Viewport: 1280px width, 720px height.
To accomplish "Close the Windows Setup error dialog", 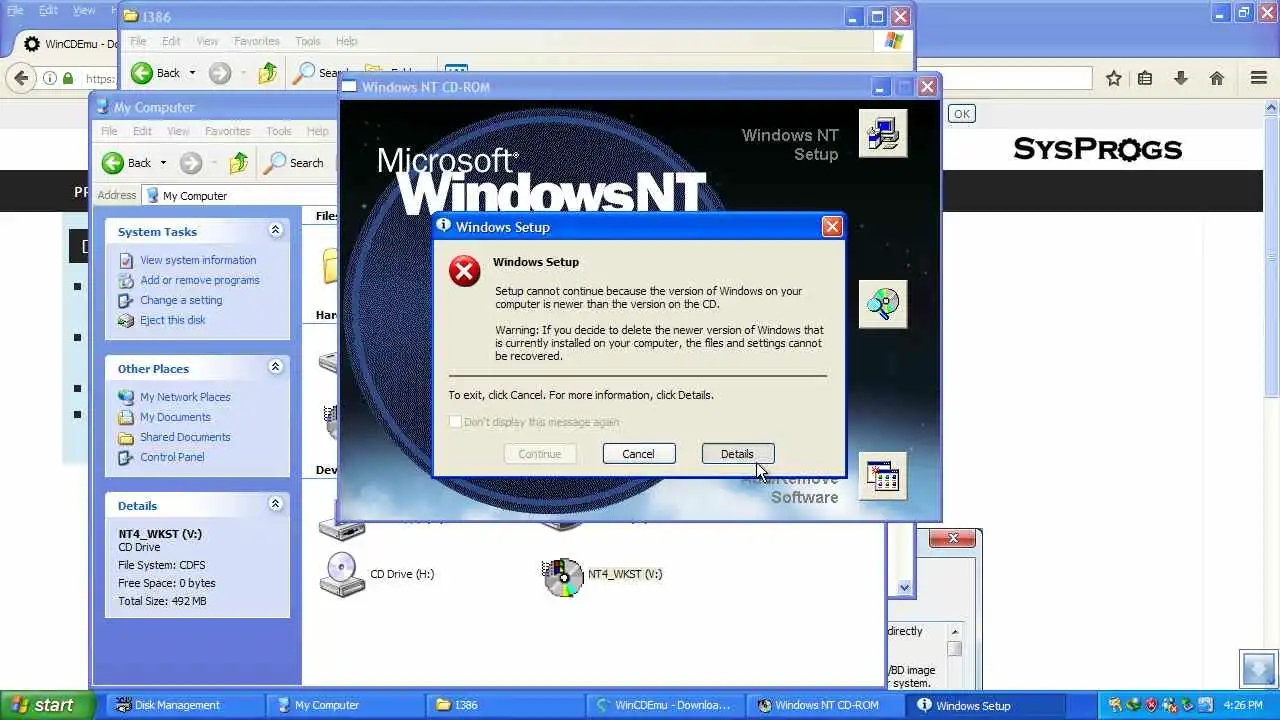I will click(x=832, y=227).
